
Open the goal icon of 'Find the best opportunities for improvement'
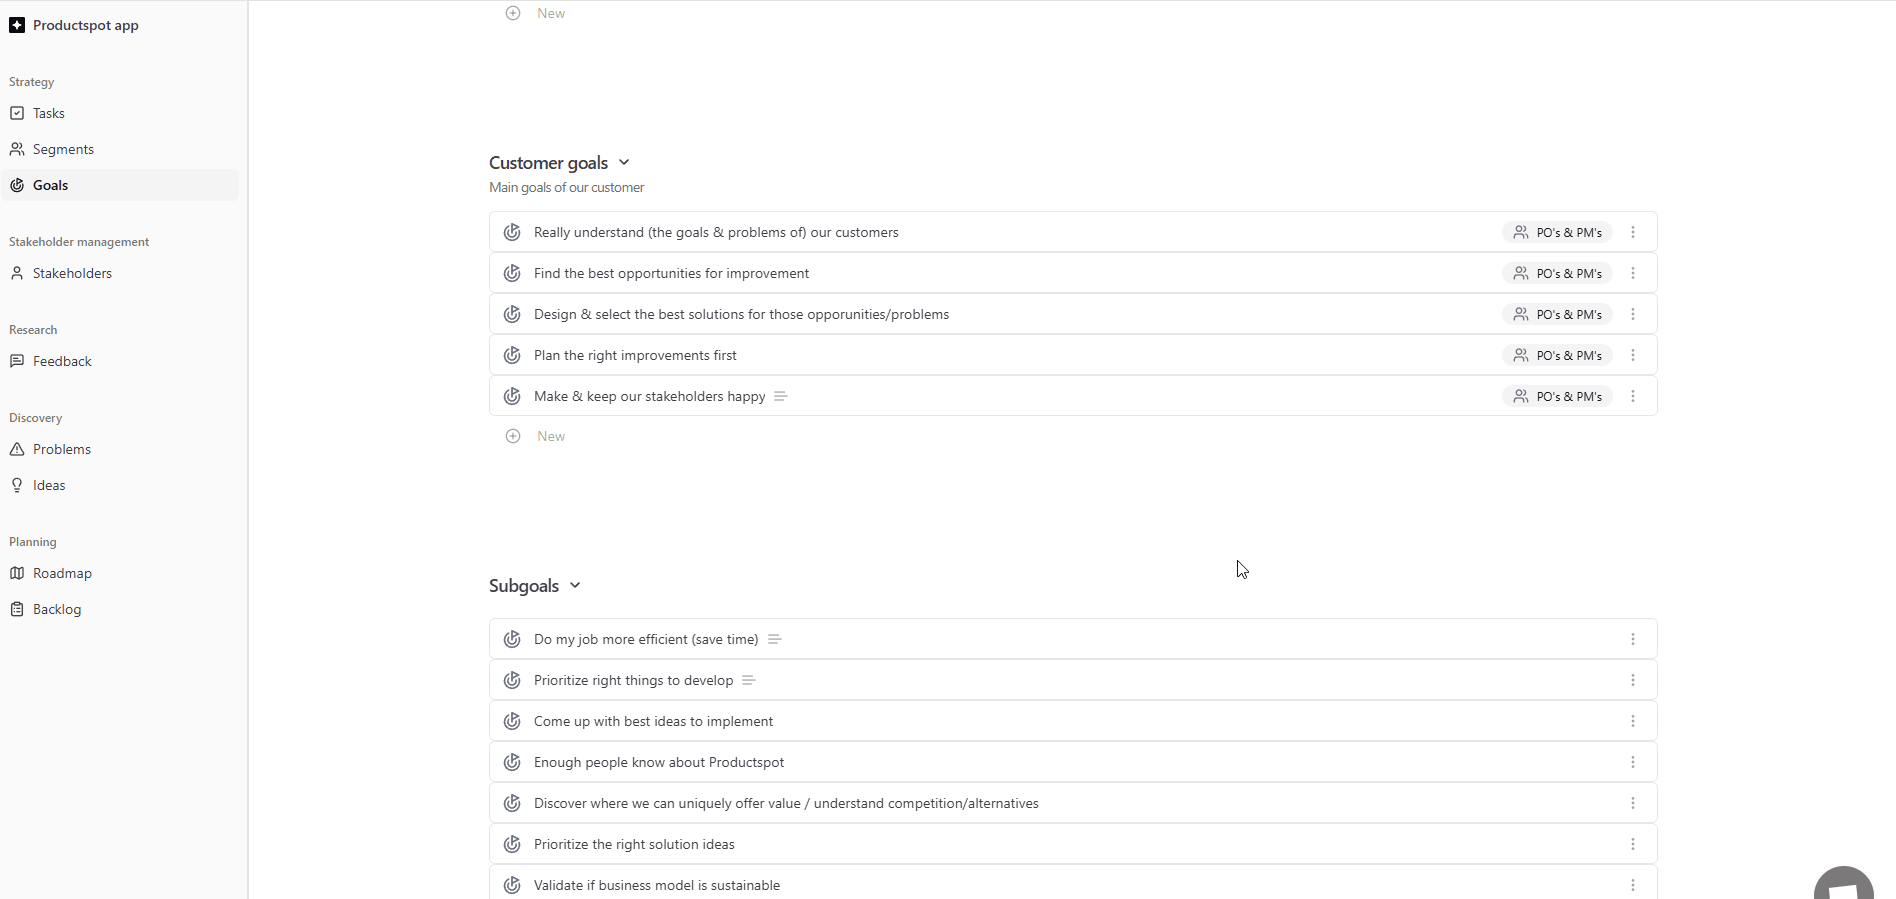pos(512,273)
